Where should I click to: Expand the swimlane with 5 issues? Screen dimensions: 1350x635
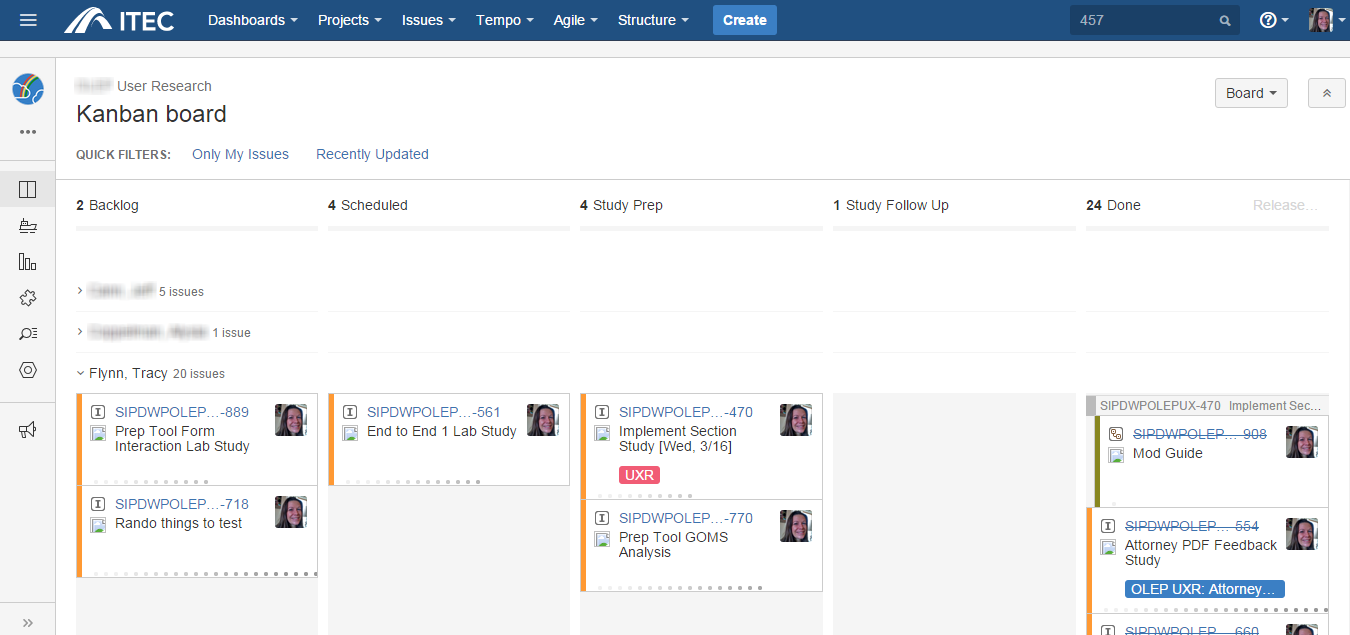[81, 291]
